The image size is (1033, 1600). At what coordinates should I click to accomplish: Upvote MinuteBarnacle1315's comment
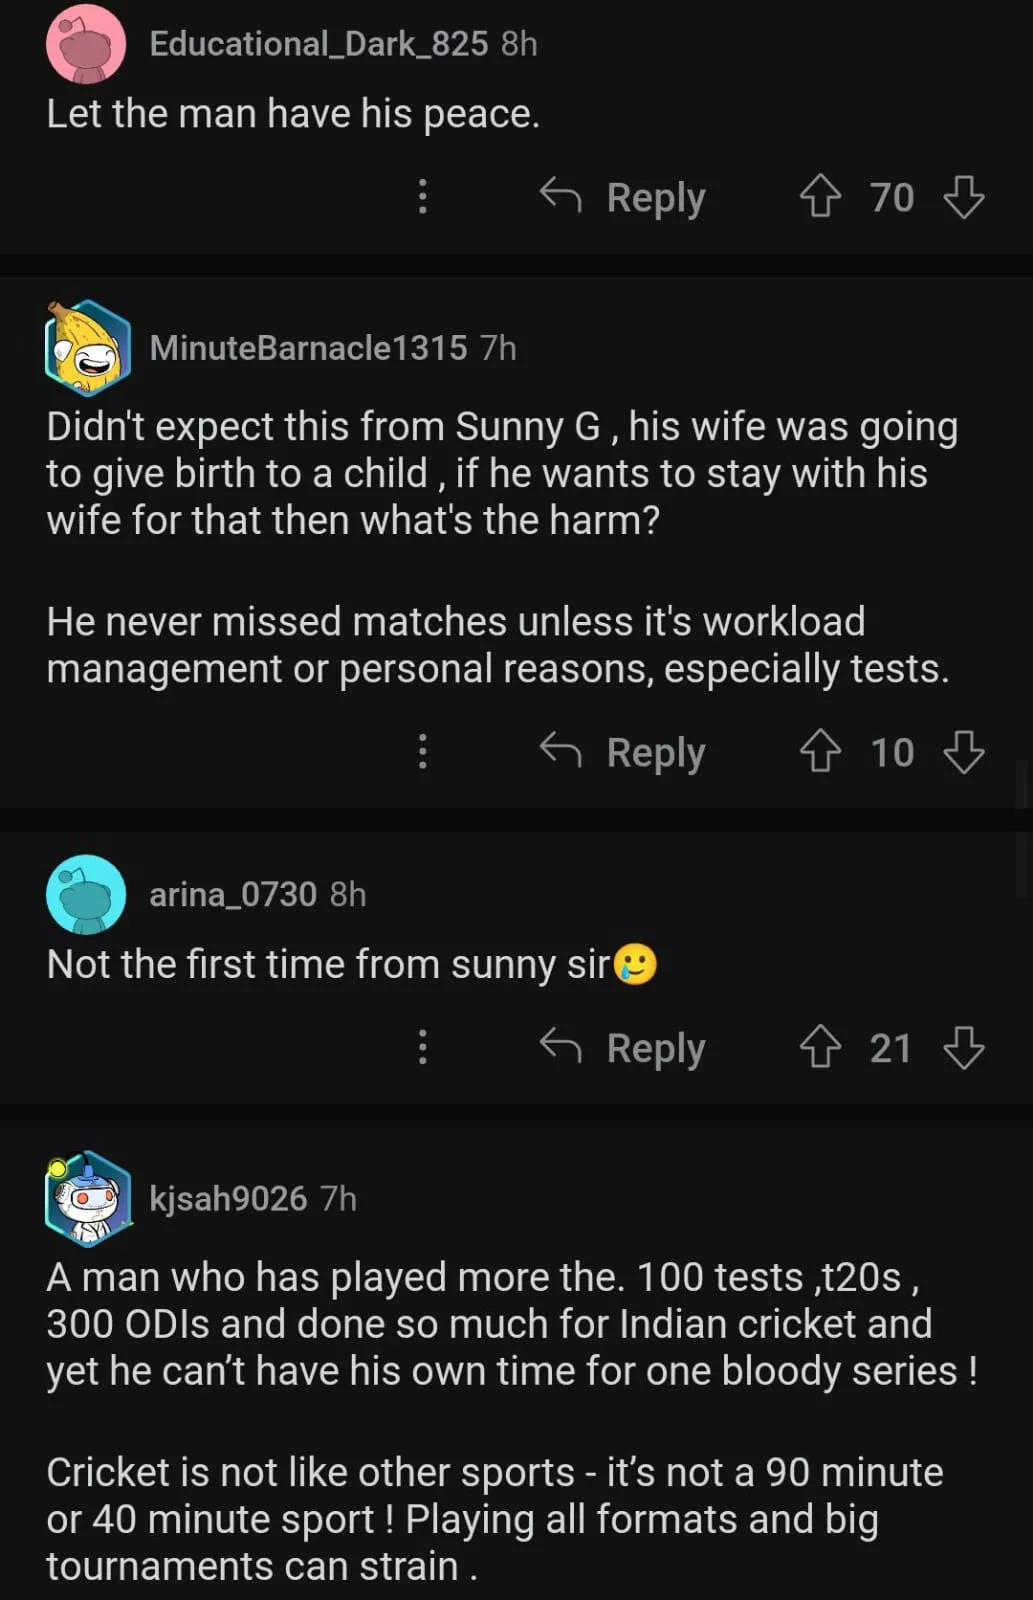[x=820, y=752]
